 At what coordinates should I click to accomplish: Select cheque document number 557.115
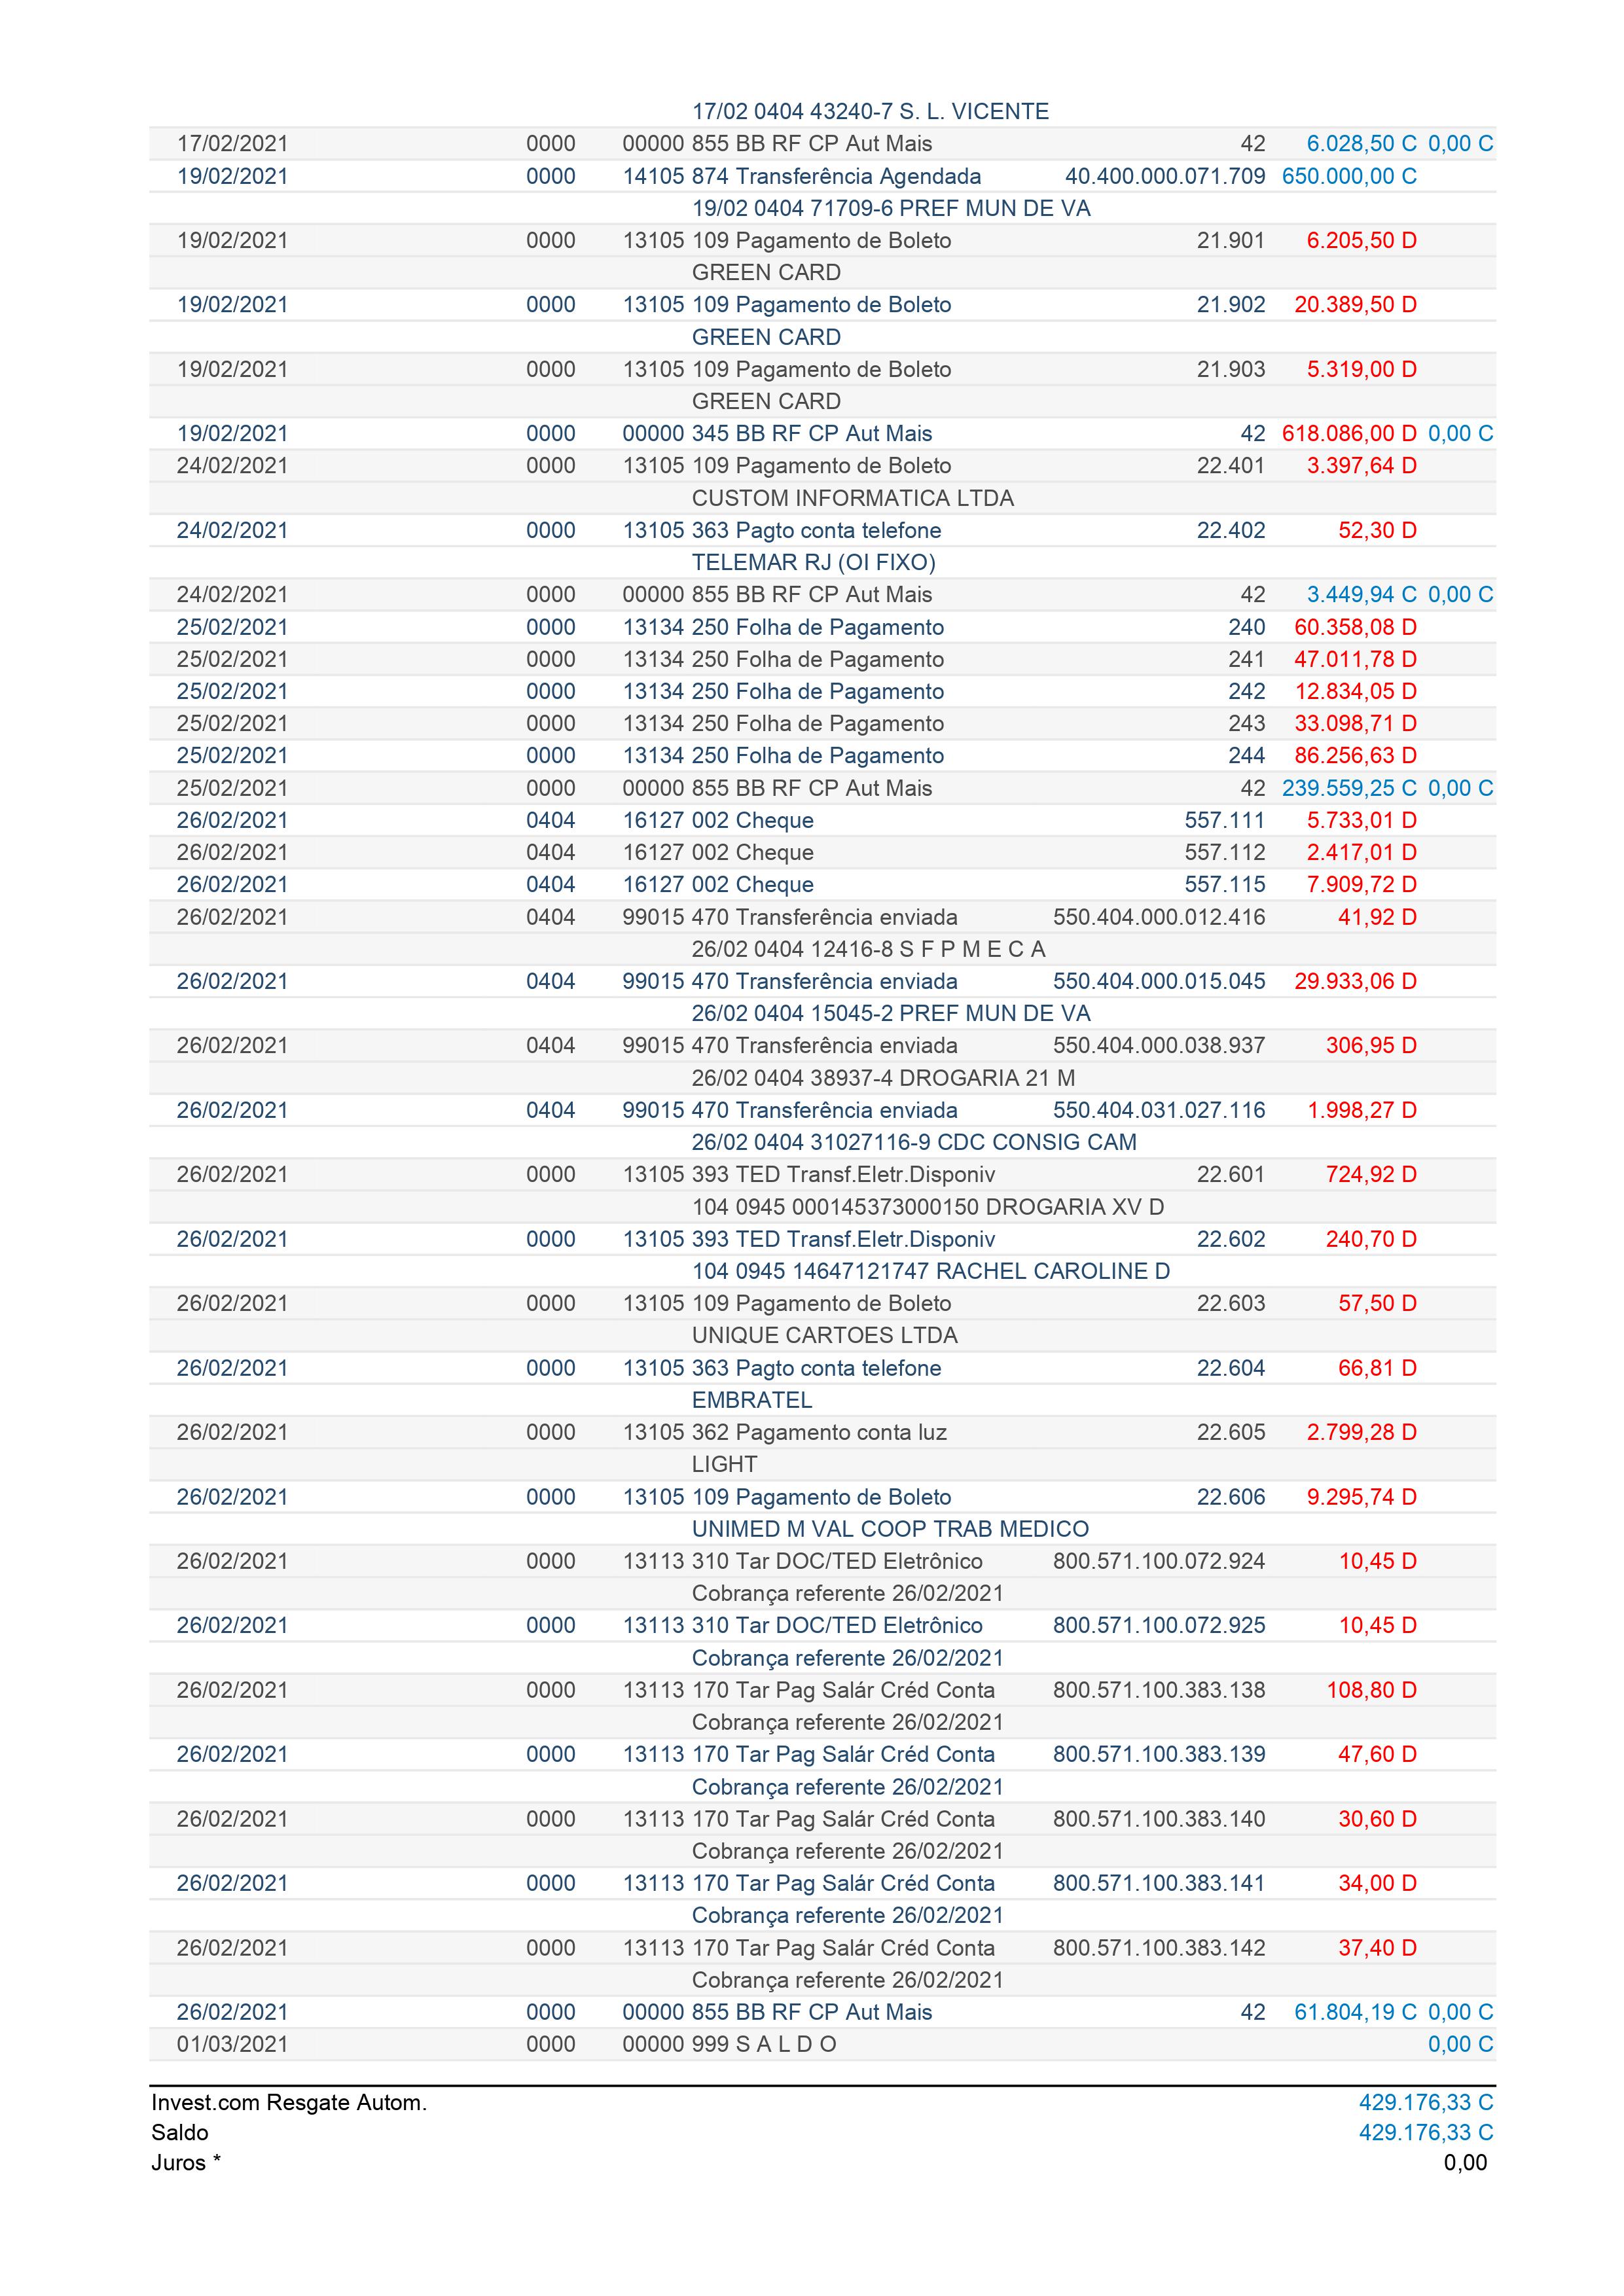click(x=1224, y=884)
